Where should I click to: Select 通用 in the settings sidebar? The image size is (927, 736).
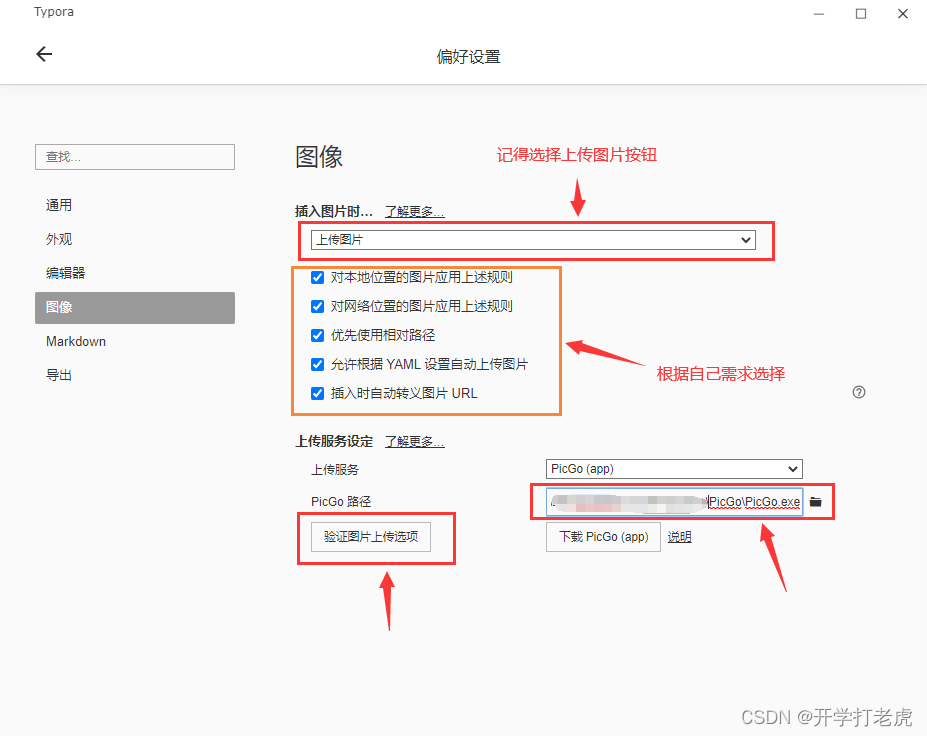(135, 205)
